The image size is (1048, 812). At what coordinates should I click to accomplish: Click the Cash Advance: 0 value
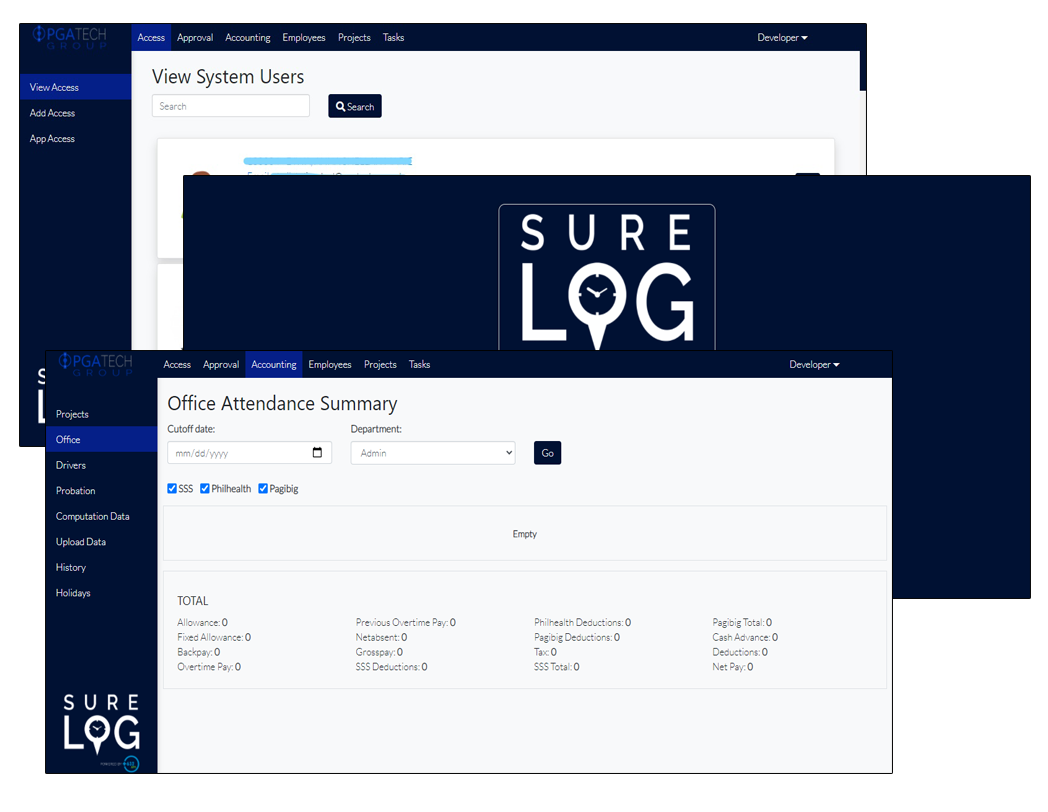pos(745,637)
